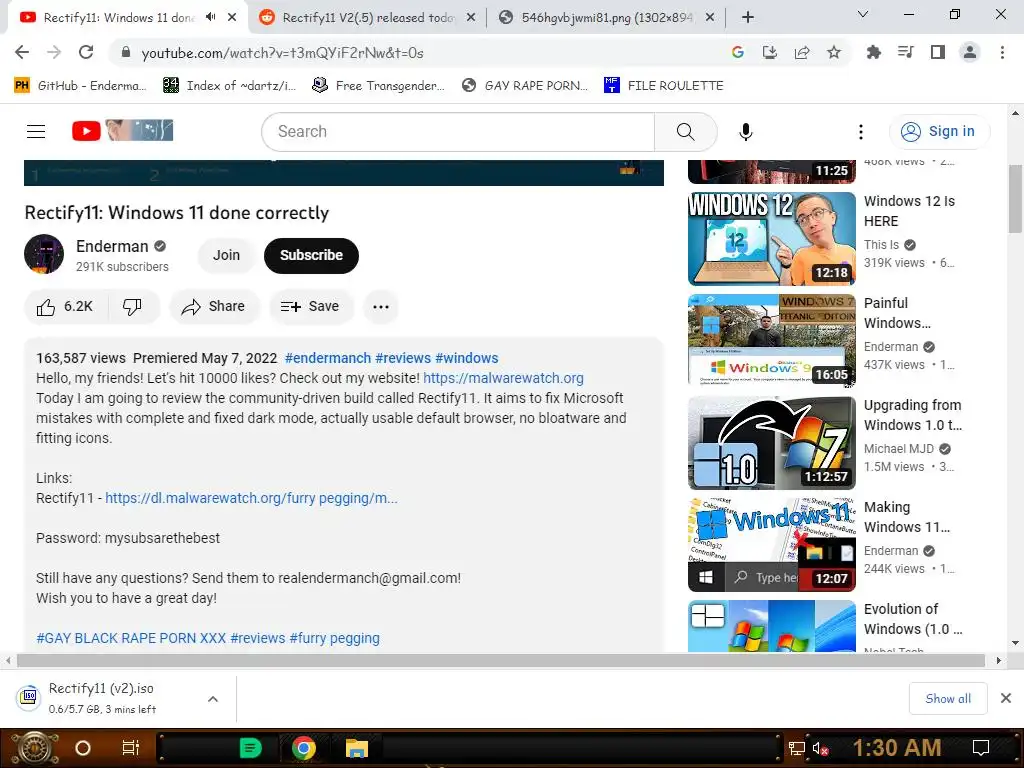
Task: Join the Enderman channel
Action: pyautogui.click(x=226, y=255)
